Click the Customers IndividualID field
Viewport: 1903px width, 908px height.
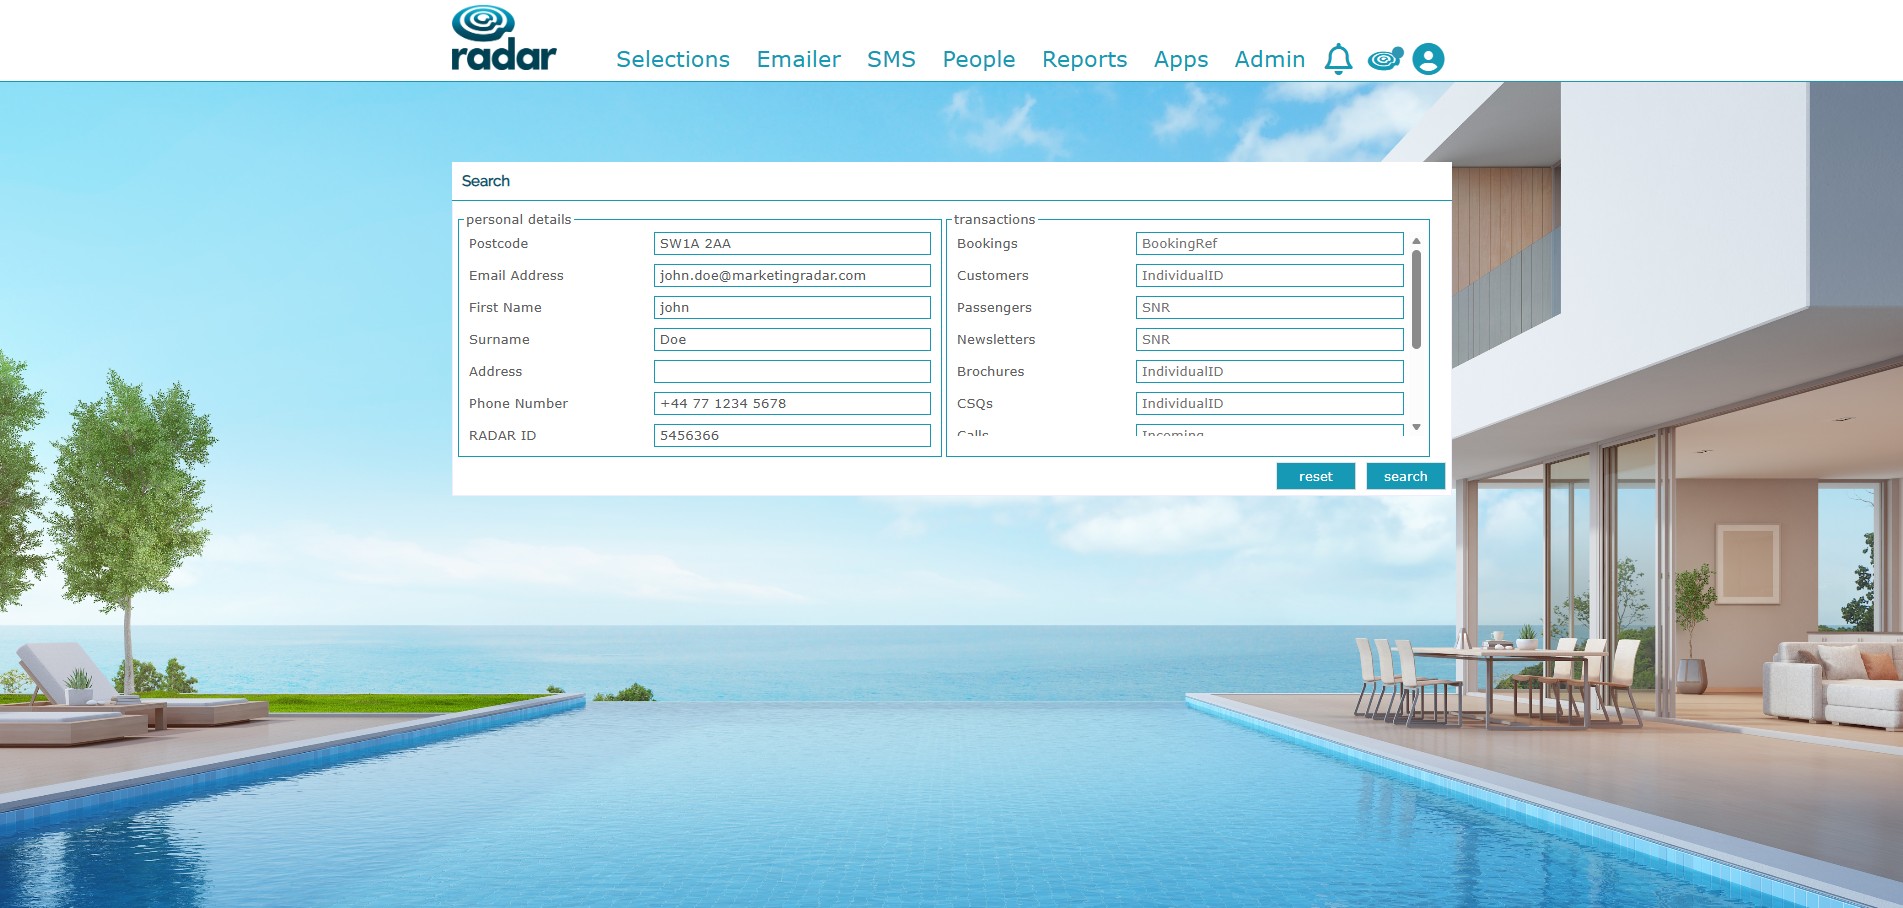pyautogui.click(x=1270, y=275)
